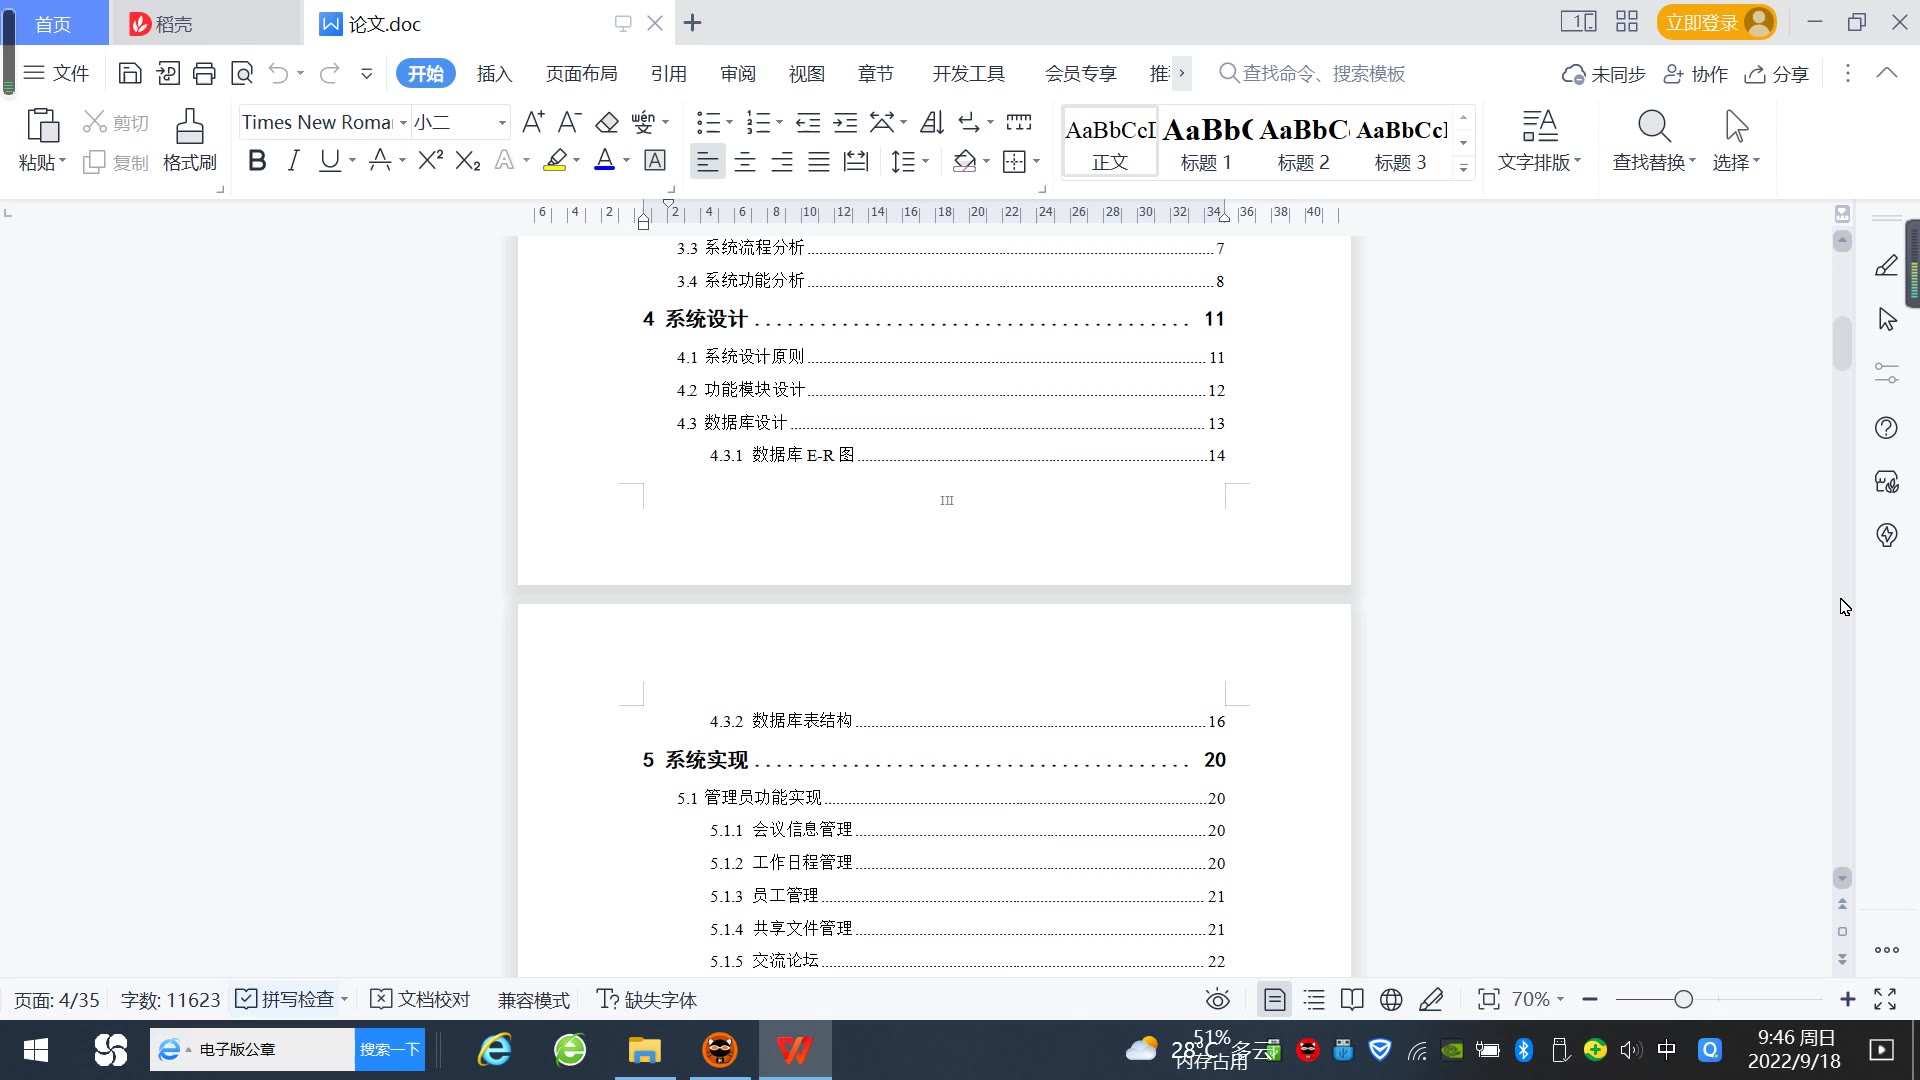Click the zoom slider handle

(1684, 999)
